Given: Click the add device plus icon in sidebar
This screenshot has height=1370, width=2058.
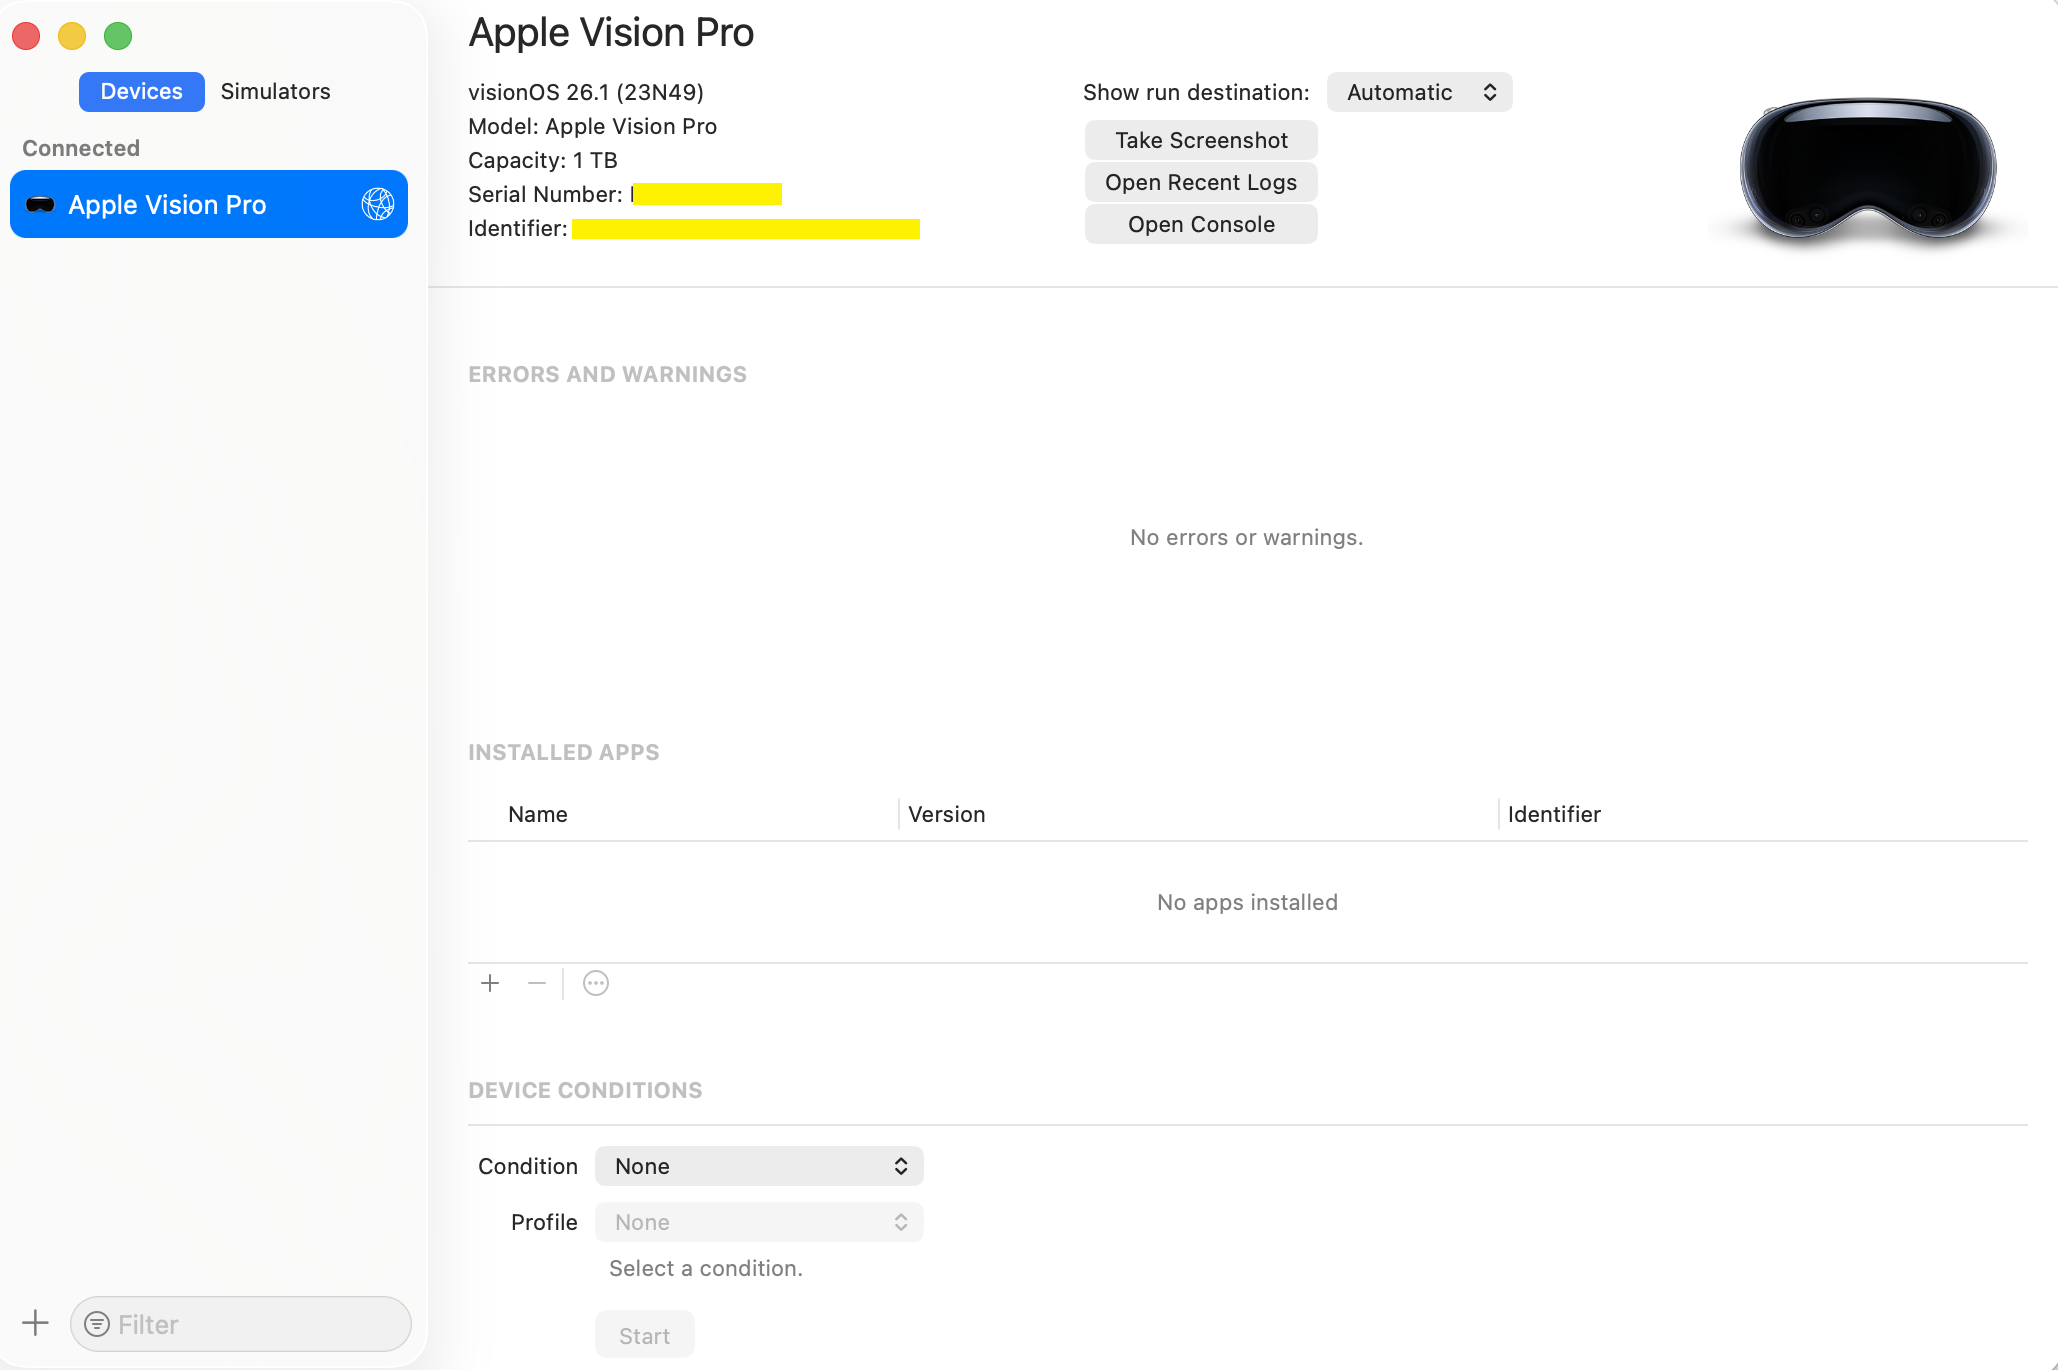Looking at the screenshot, I should (35, 1323).
